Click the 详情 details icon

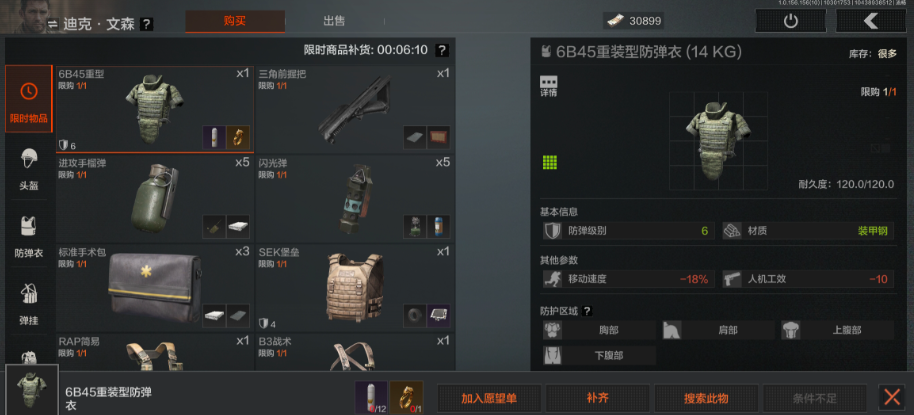[x=549, y=86]
